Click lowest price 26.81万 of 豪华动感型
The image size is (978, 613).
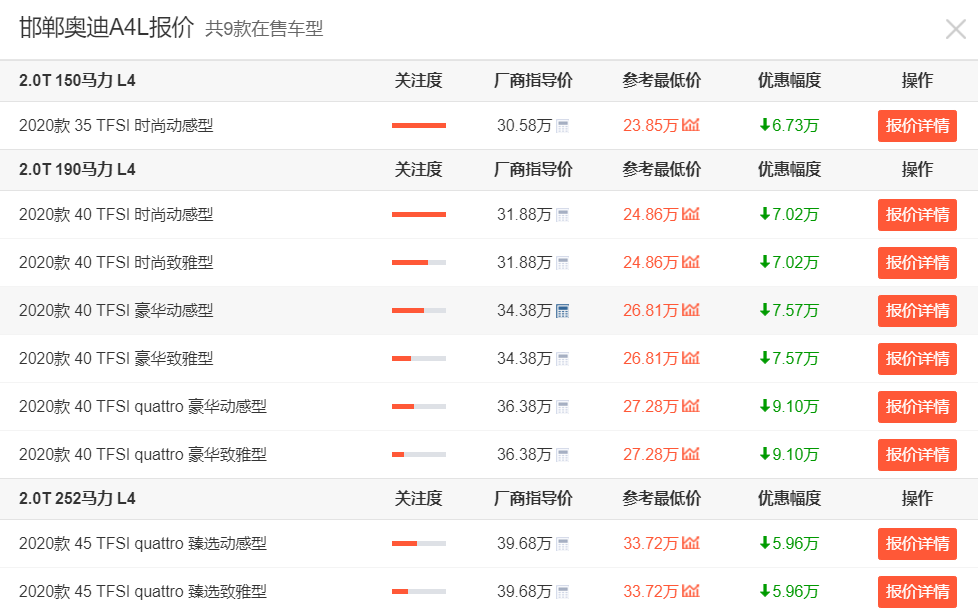650,311
